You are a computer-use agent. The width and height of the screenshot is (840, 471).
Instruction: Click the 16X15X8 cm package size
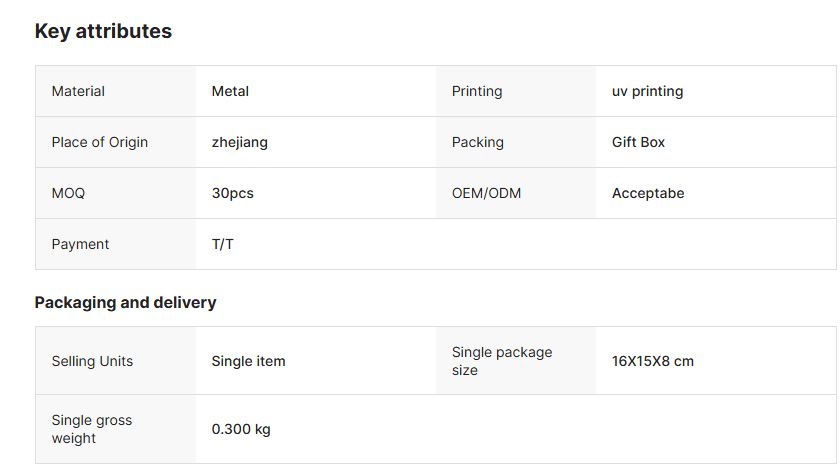pyautogui.click(x=652, y=361)
